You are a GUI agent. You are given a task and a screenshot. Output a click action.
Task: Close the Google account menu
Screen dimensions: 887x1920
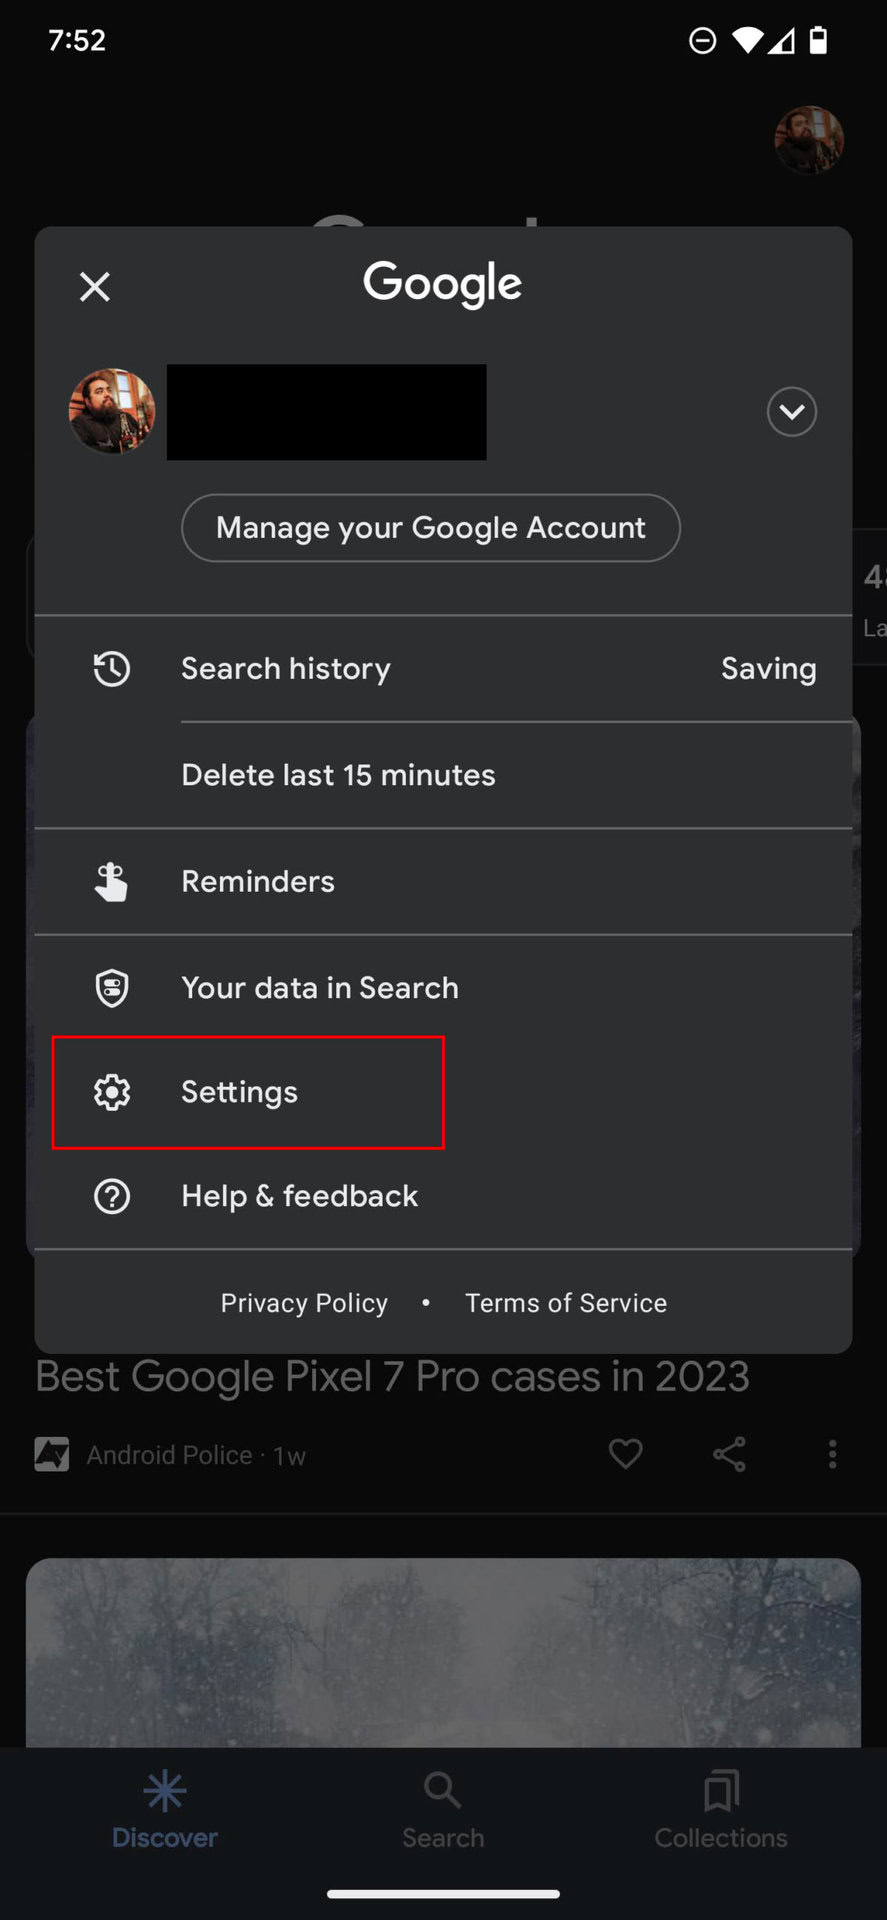[x=95, y=287]
